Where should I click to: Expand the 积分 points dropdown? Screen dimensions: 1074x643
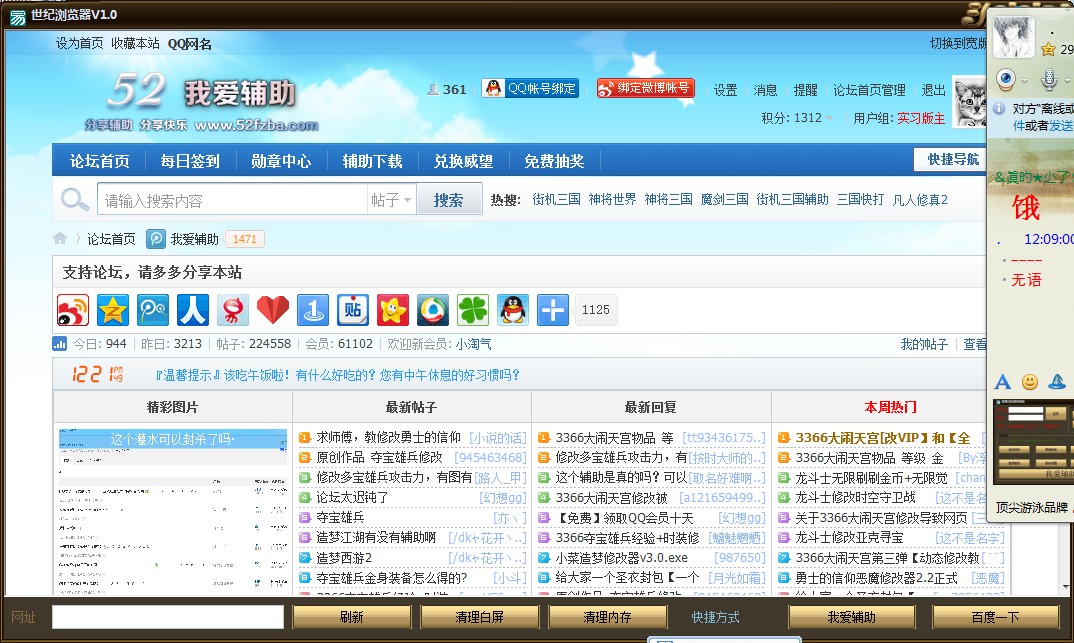(x=829, y=118)
